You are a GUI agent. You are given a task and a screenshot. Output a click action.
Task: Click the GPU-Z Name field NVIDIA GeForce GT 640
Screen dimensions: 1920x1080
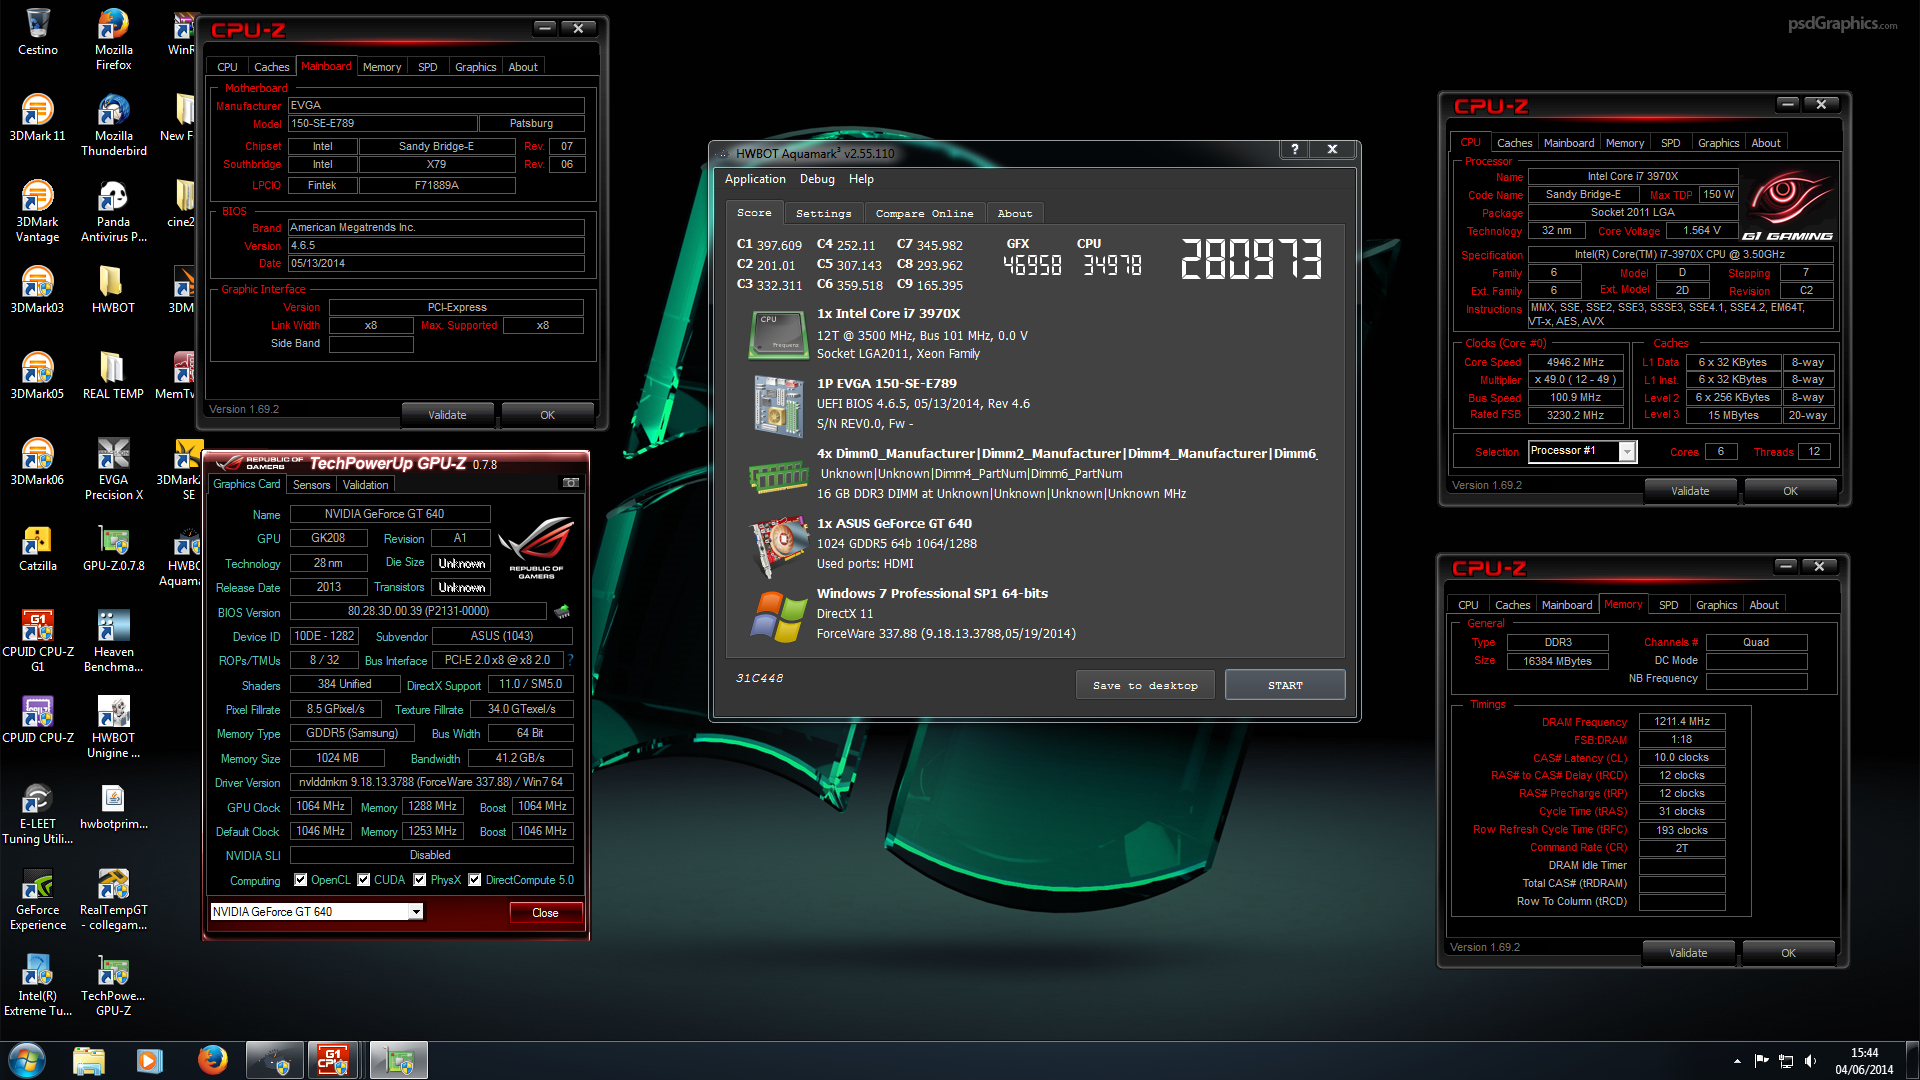390,514
